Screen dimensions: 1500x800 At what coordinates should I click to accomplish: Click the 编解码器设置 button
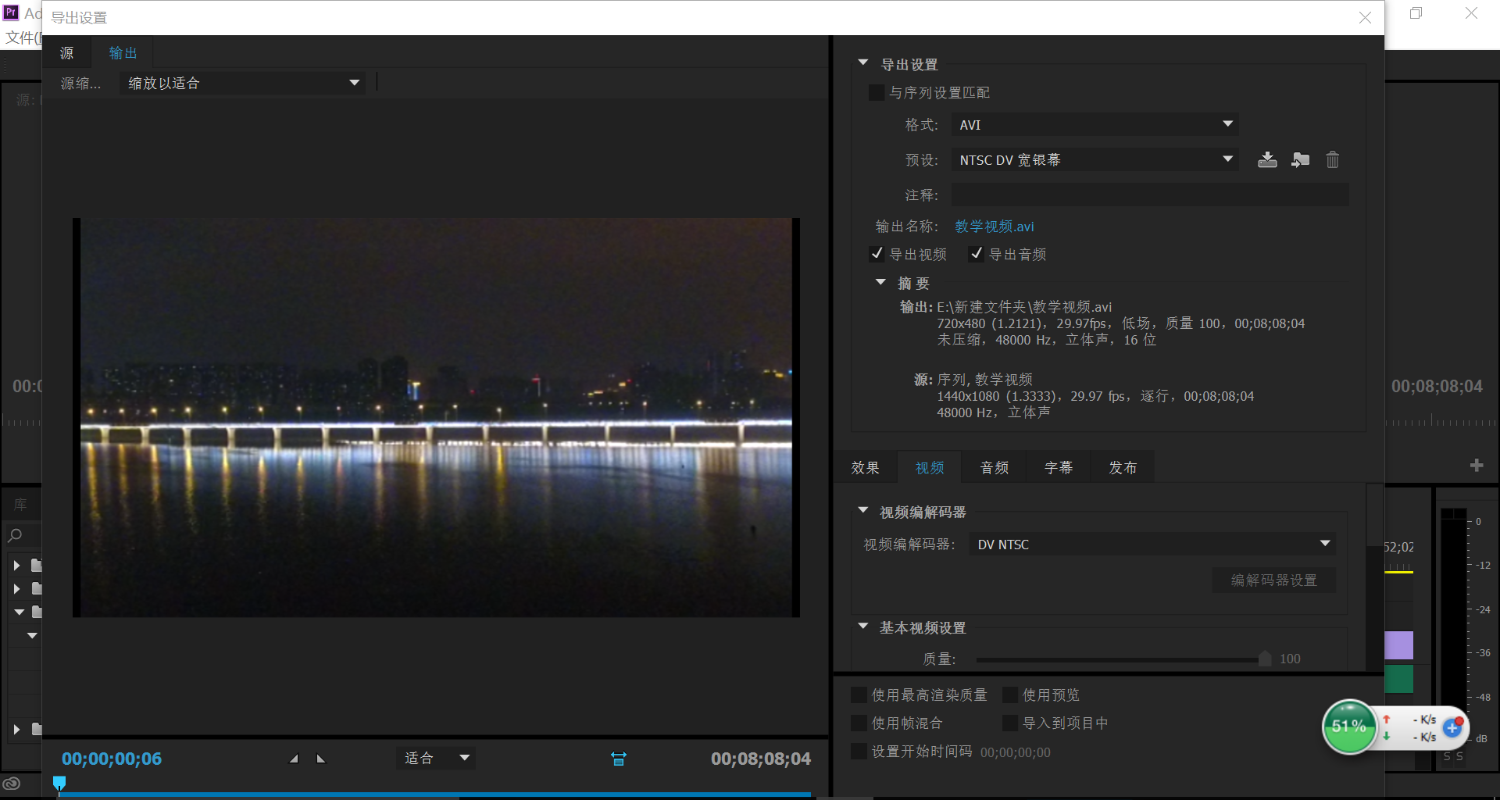click(1274, 580)
